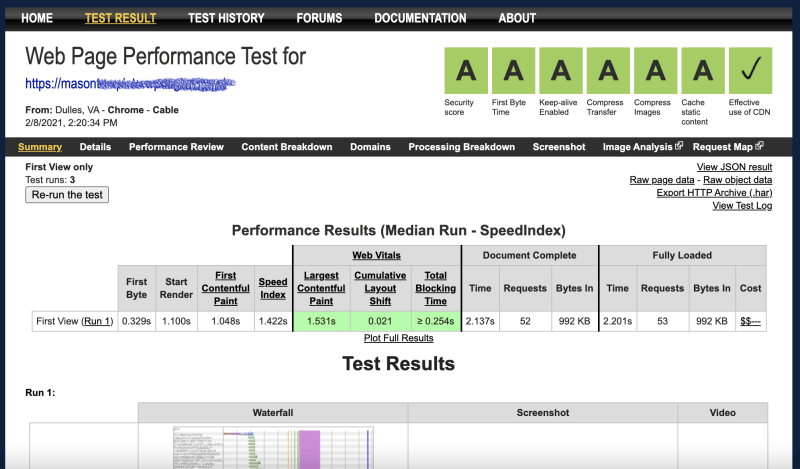Select the Summary tab

point(40,147)
